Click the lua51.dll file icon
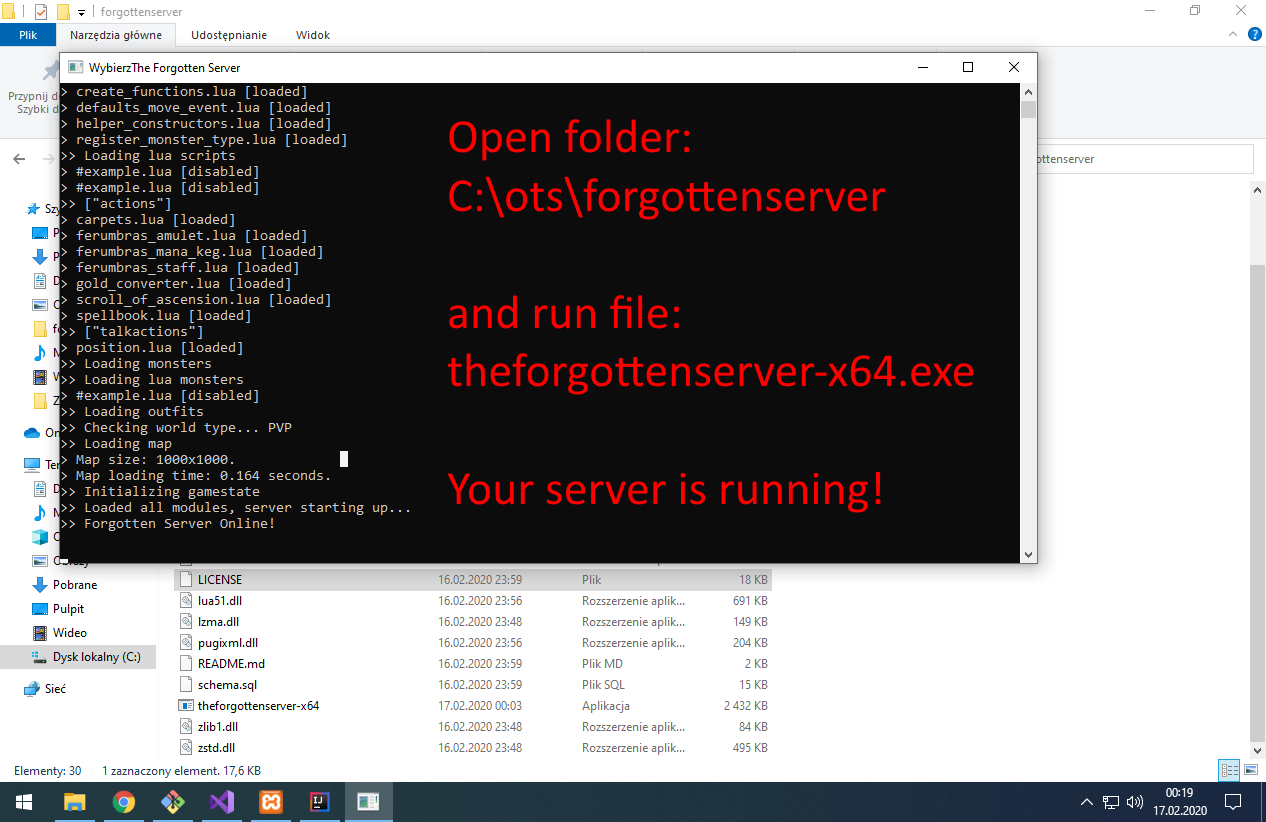Viewport: 1266px width, 822px height. coord(185,601)
